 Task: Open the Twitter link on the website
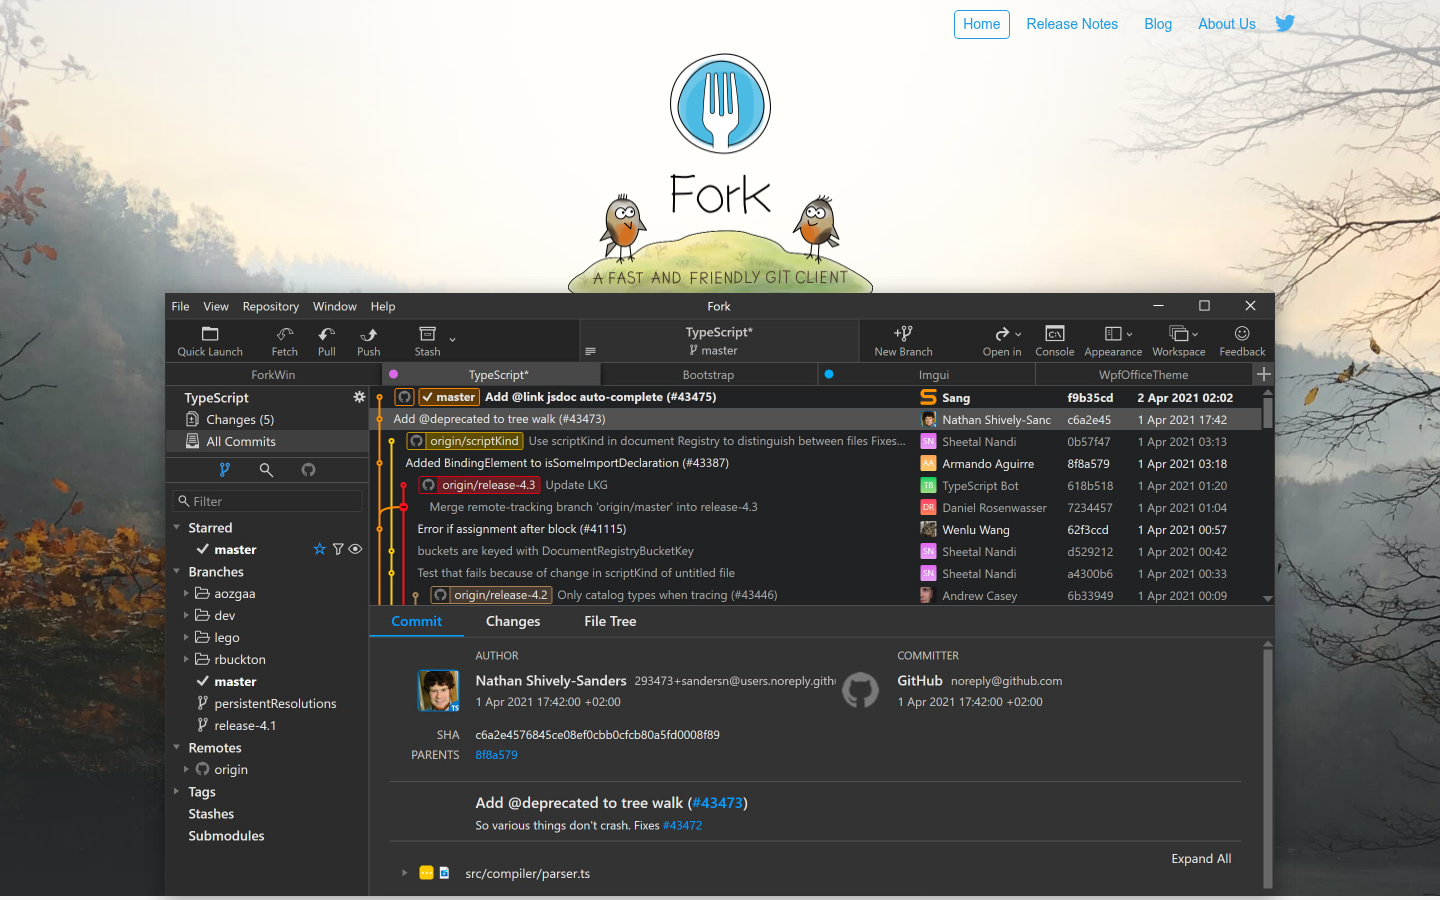point(1285,23)
